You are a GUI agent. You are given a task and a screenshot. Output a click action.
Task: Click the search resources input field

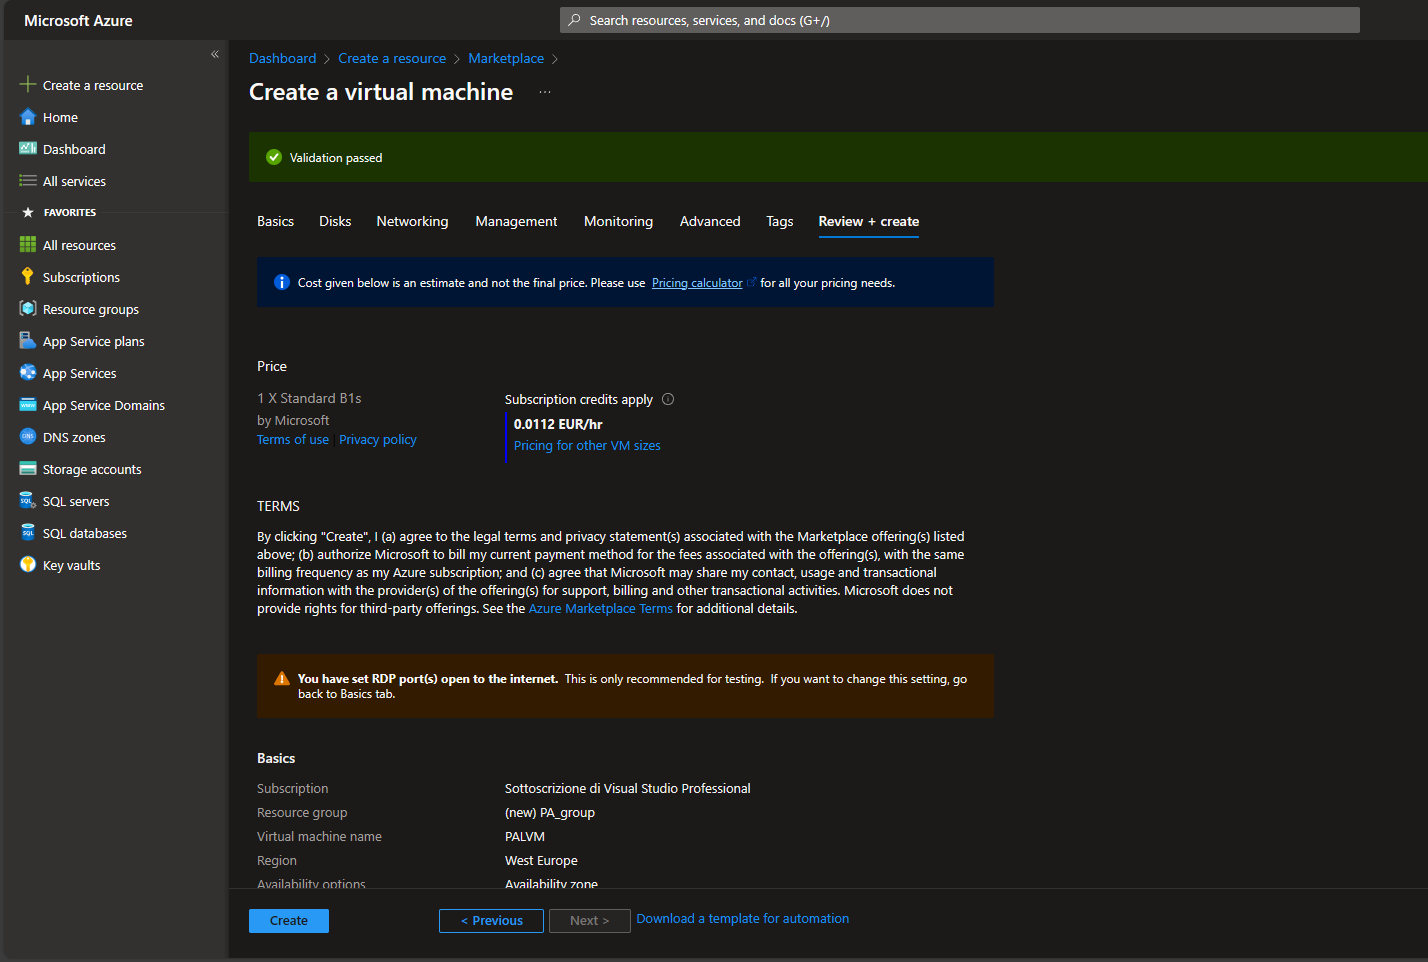[960, 20]
